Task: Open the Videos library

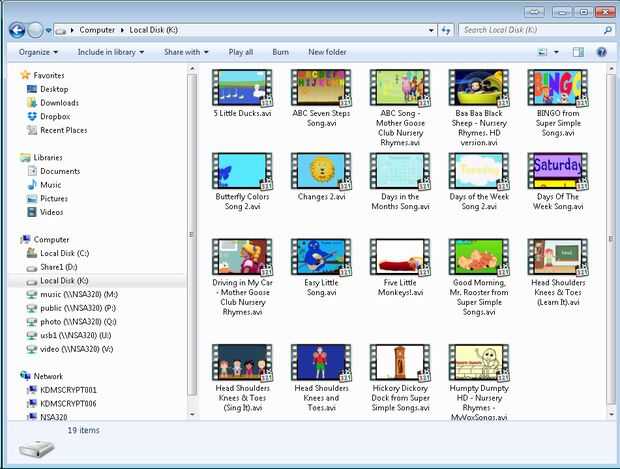Action: tap(45, 212)
